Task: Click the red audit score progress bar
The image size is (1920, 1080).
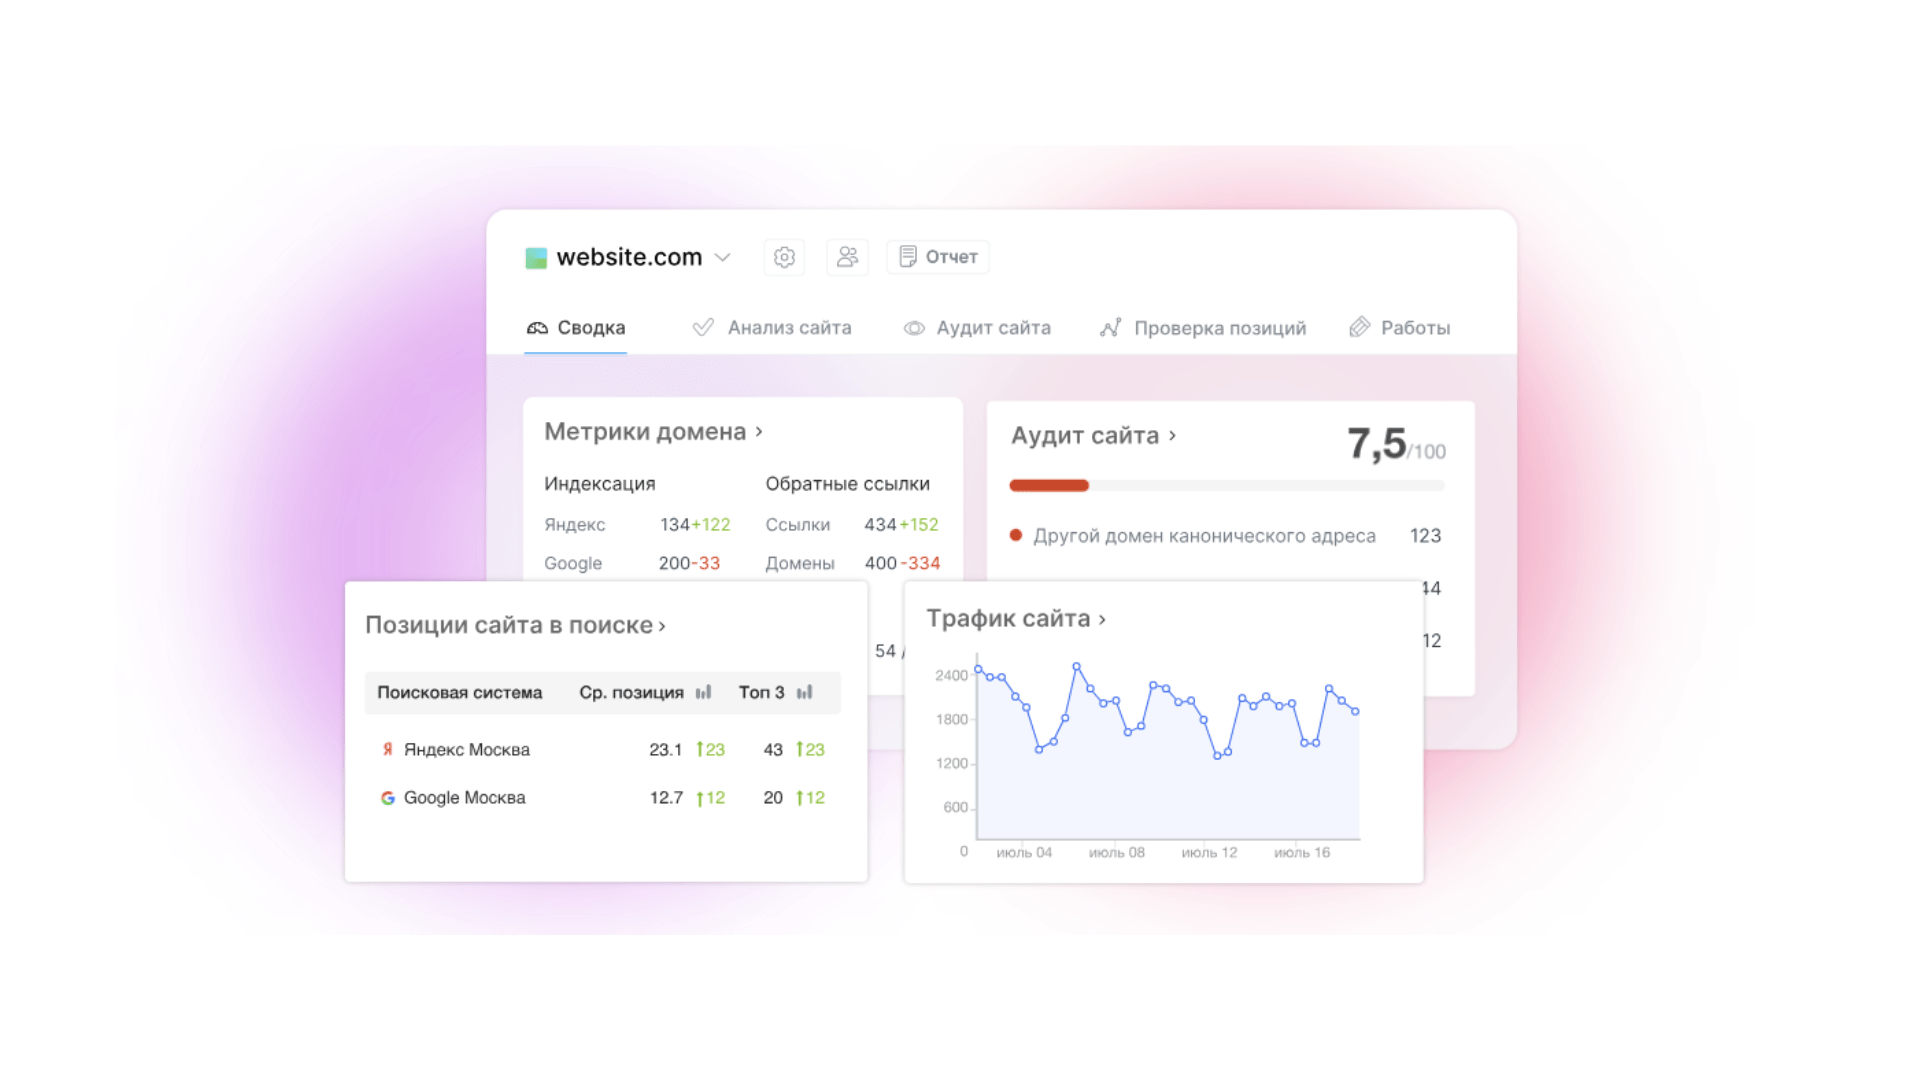Action: [x=1049, y=485]
